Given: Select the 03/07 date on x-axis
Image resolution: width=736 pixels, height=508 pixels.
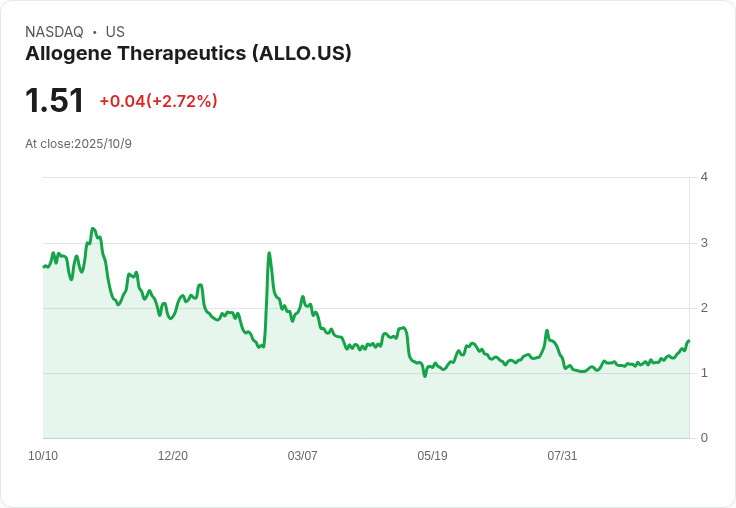Looking at the screenshot, I should click(x=302, y=456).
